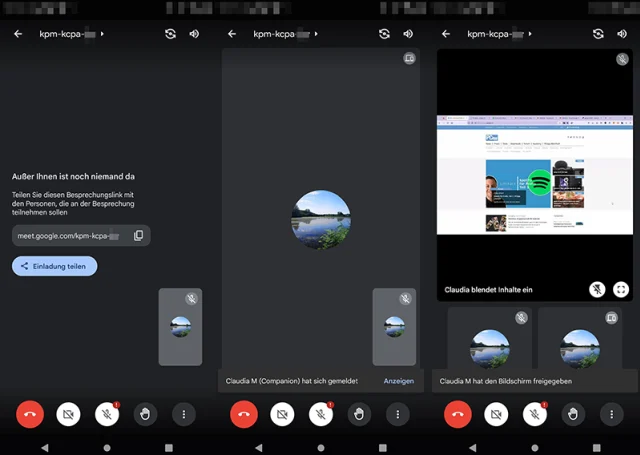Tap the back arrow in the middle screen

tap(232, 34)
